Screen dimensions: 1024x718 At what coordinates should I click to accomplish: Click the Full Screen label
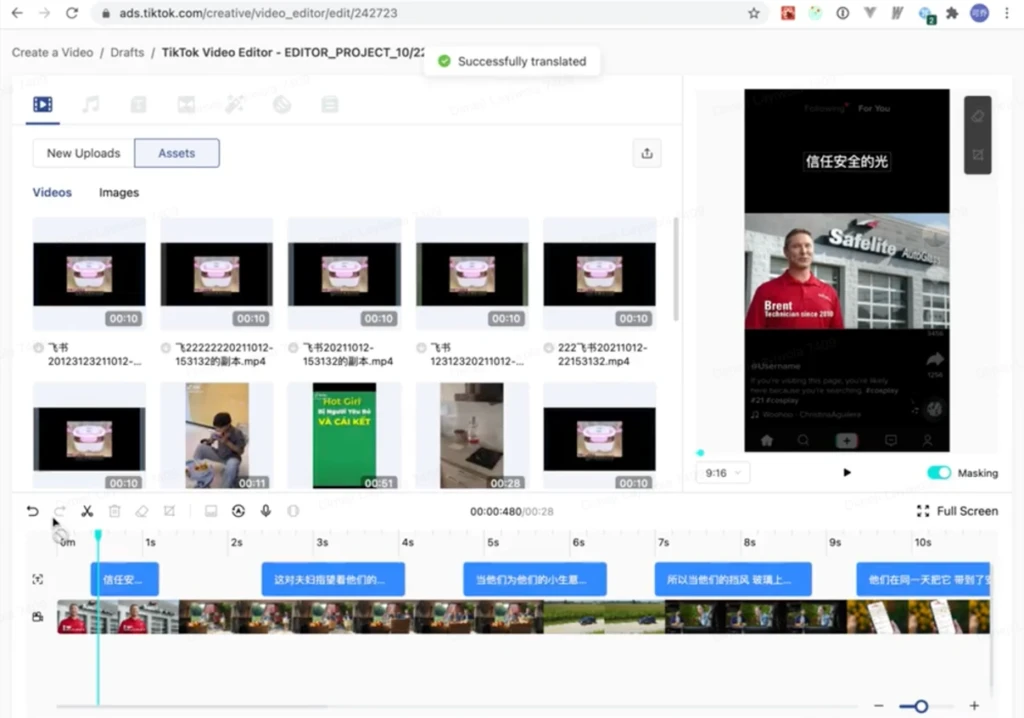click(x=967, y=511)
